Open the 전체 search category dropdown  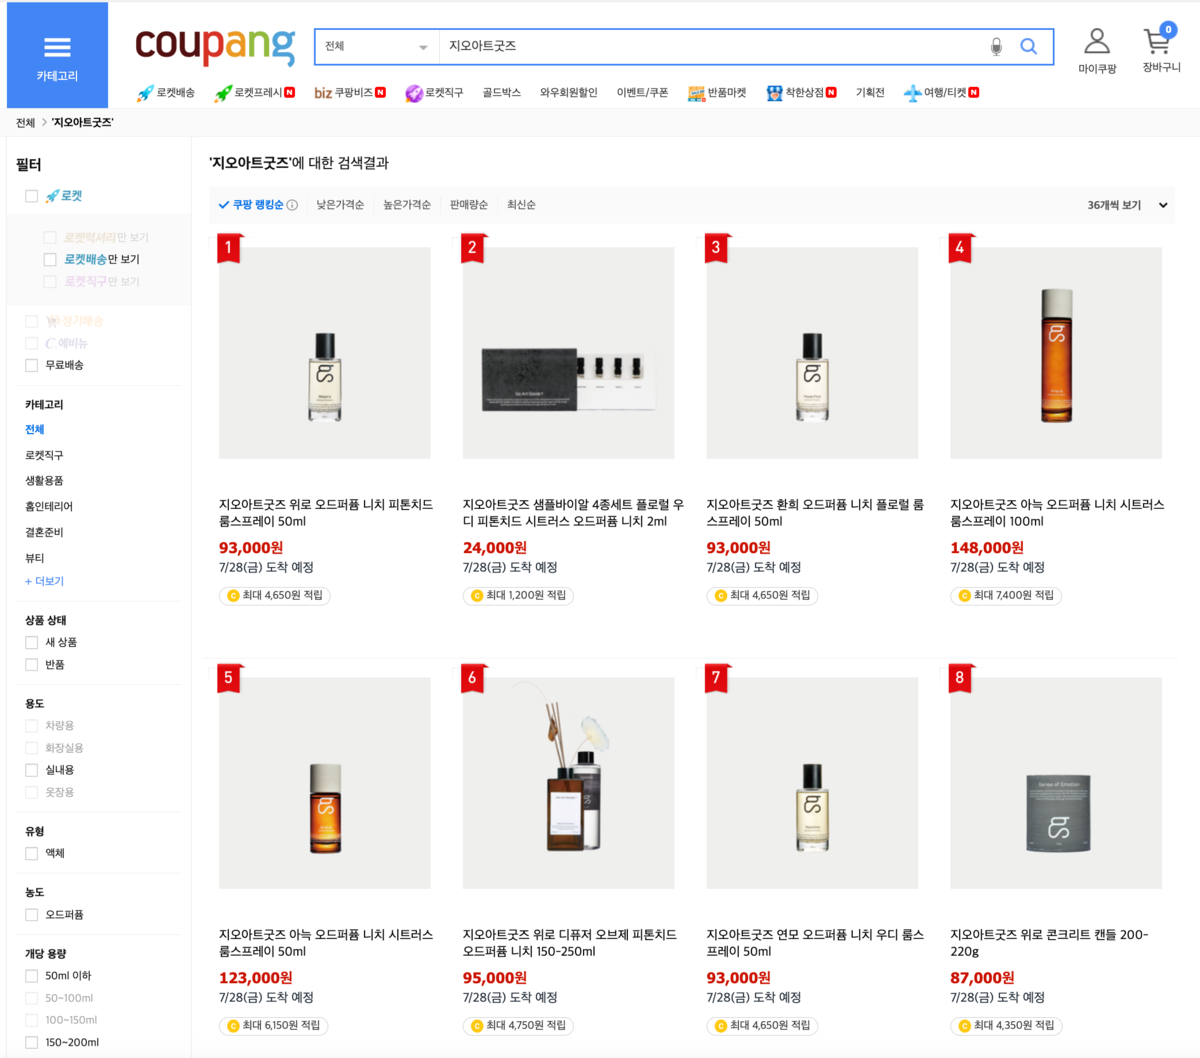click(377, 47)
